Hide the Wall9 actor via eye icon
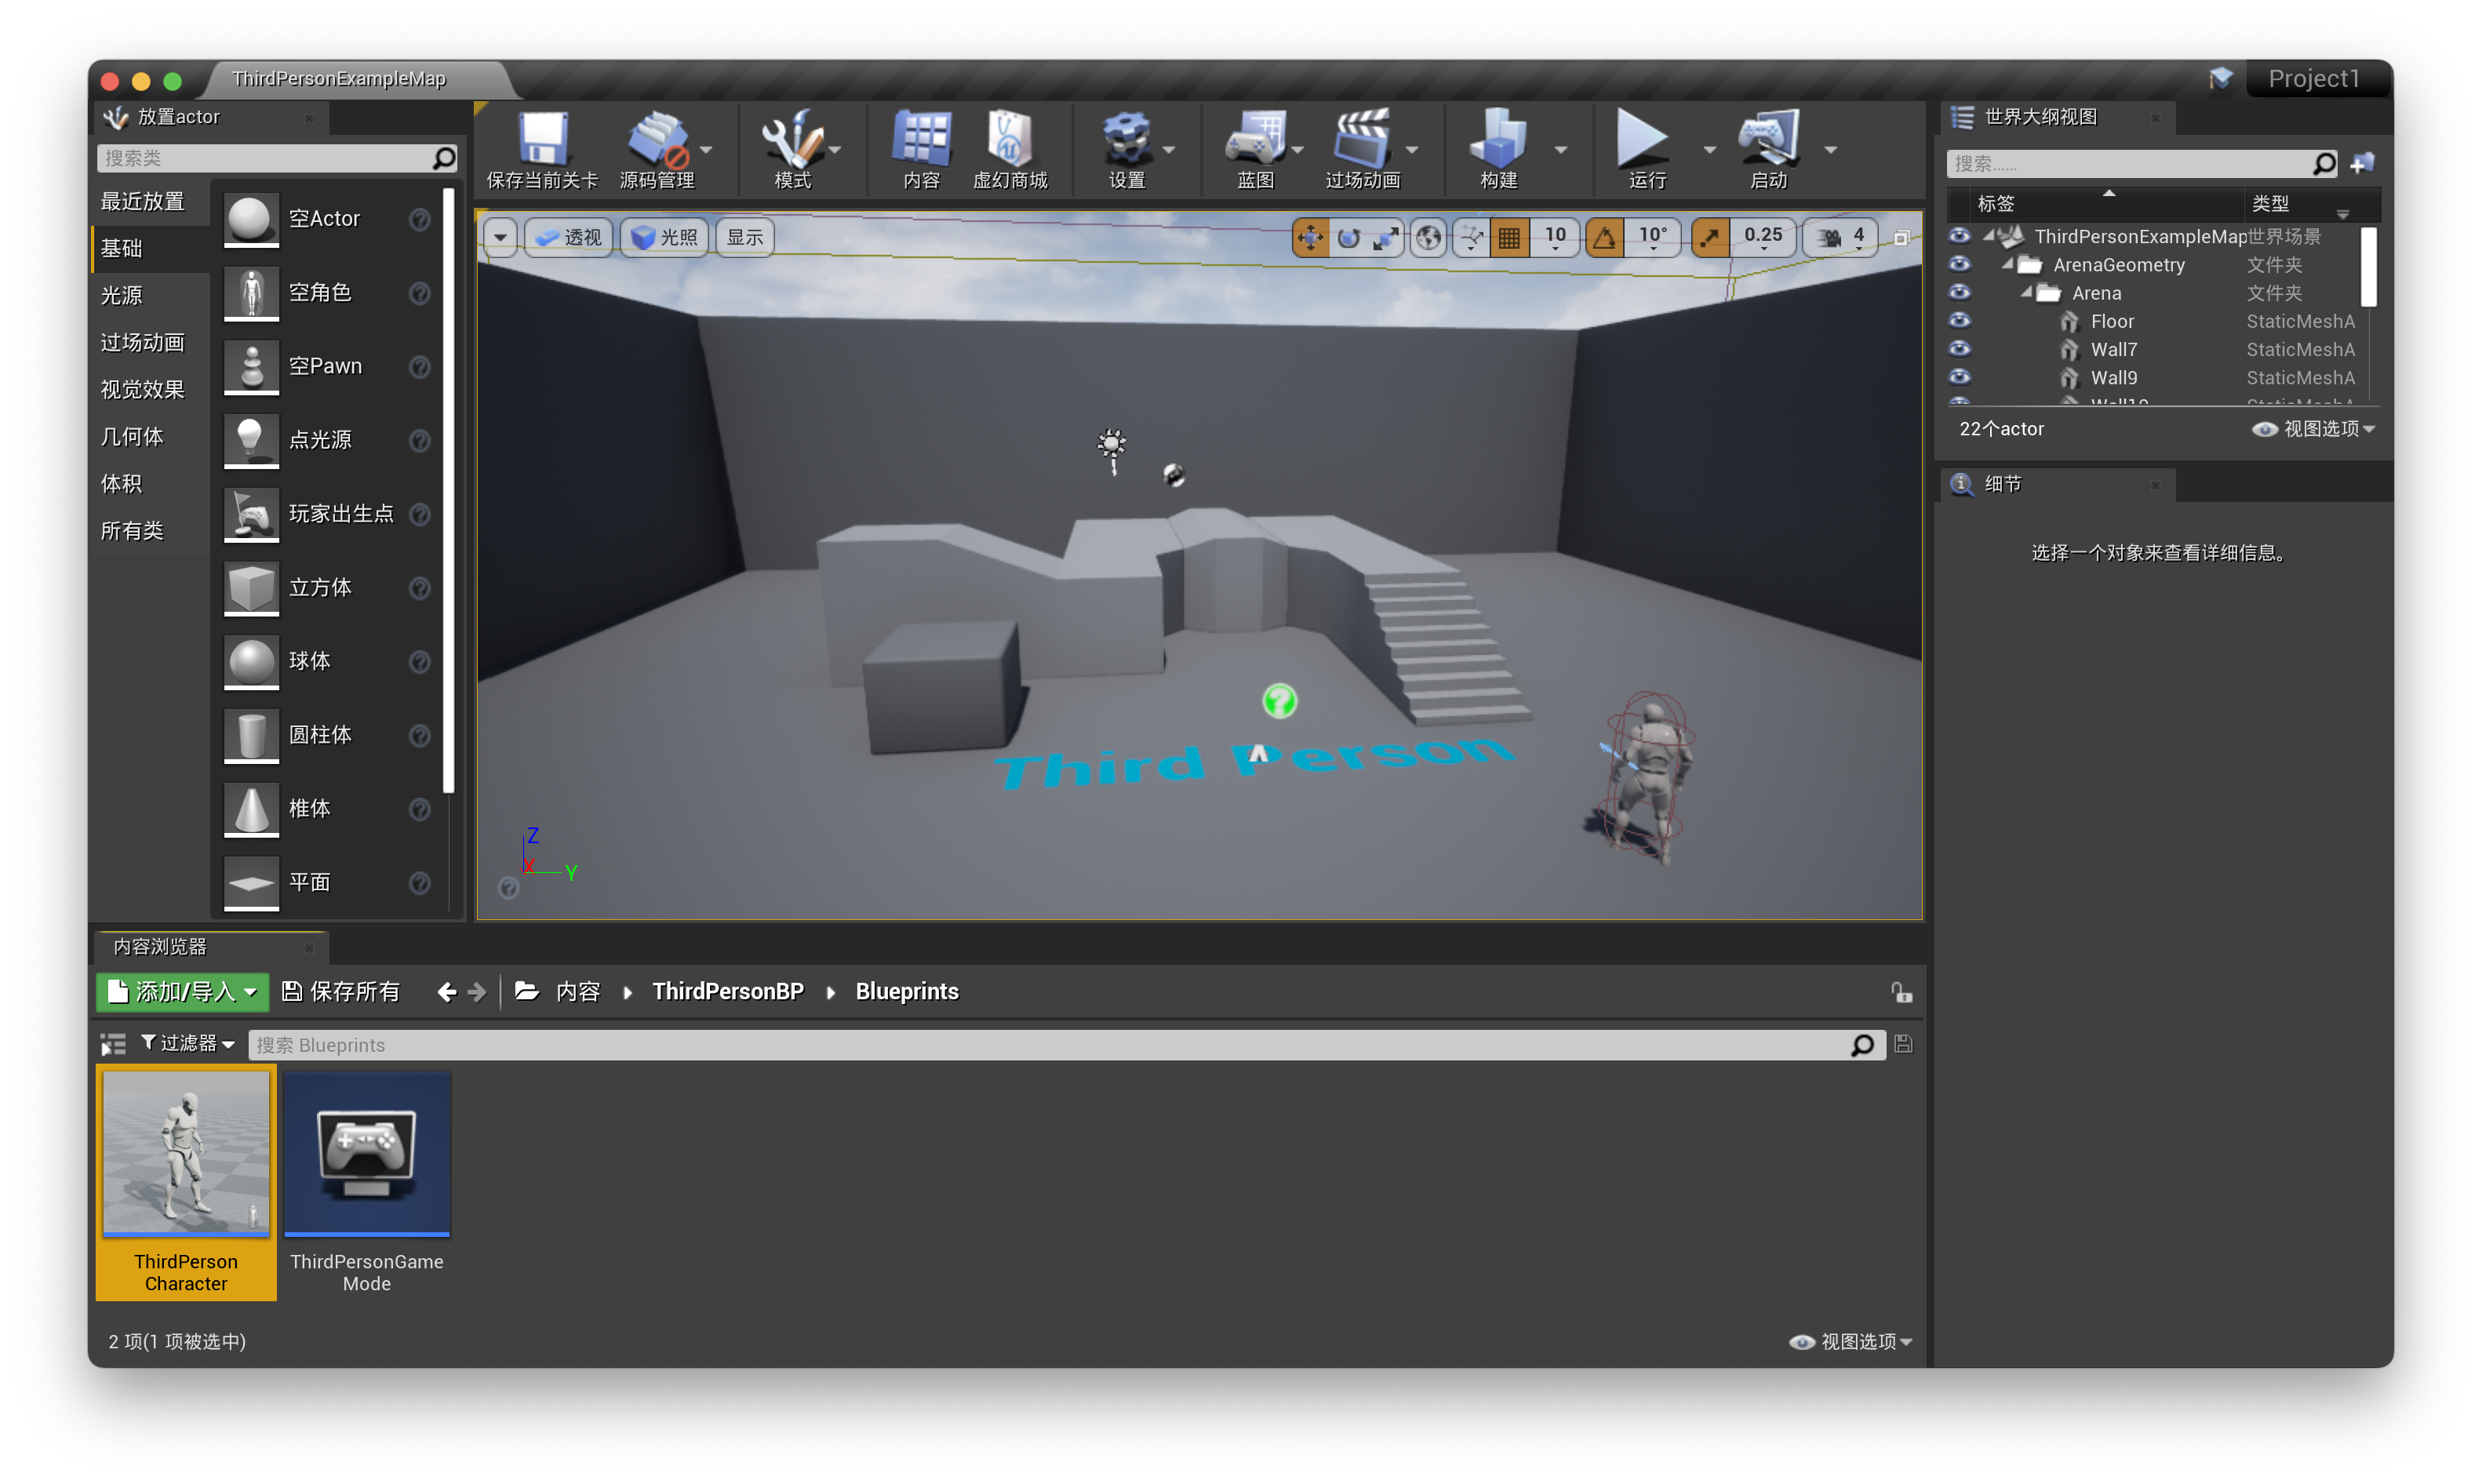This screenshot has height=1484, width=2482. pyautogui.click(x=1959, y=377)
